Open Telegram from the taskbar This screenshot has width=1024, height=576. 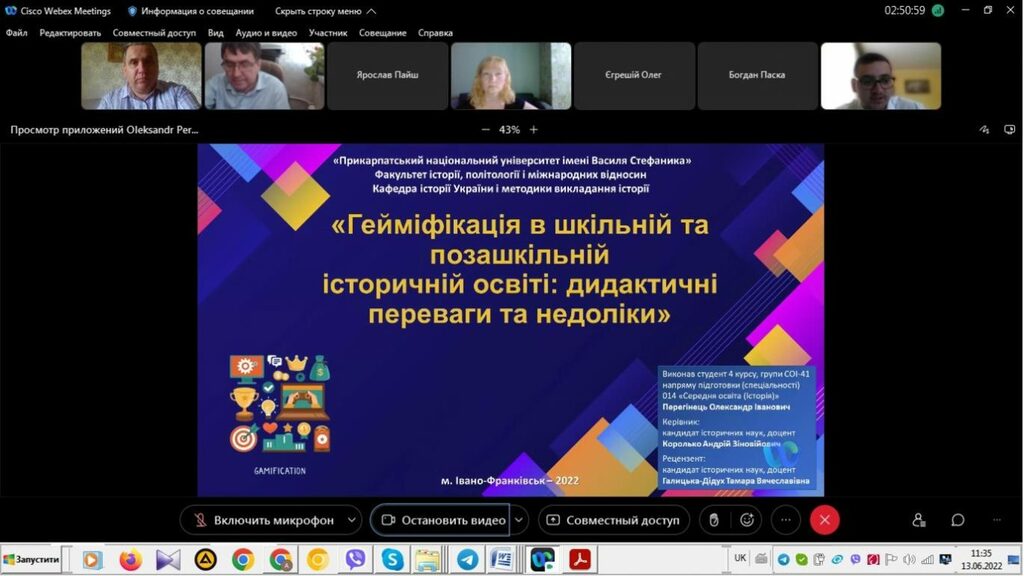[x=466, y=559]
